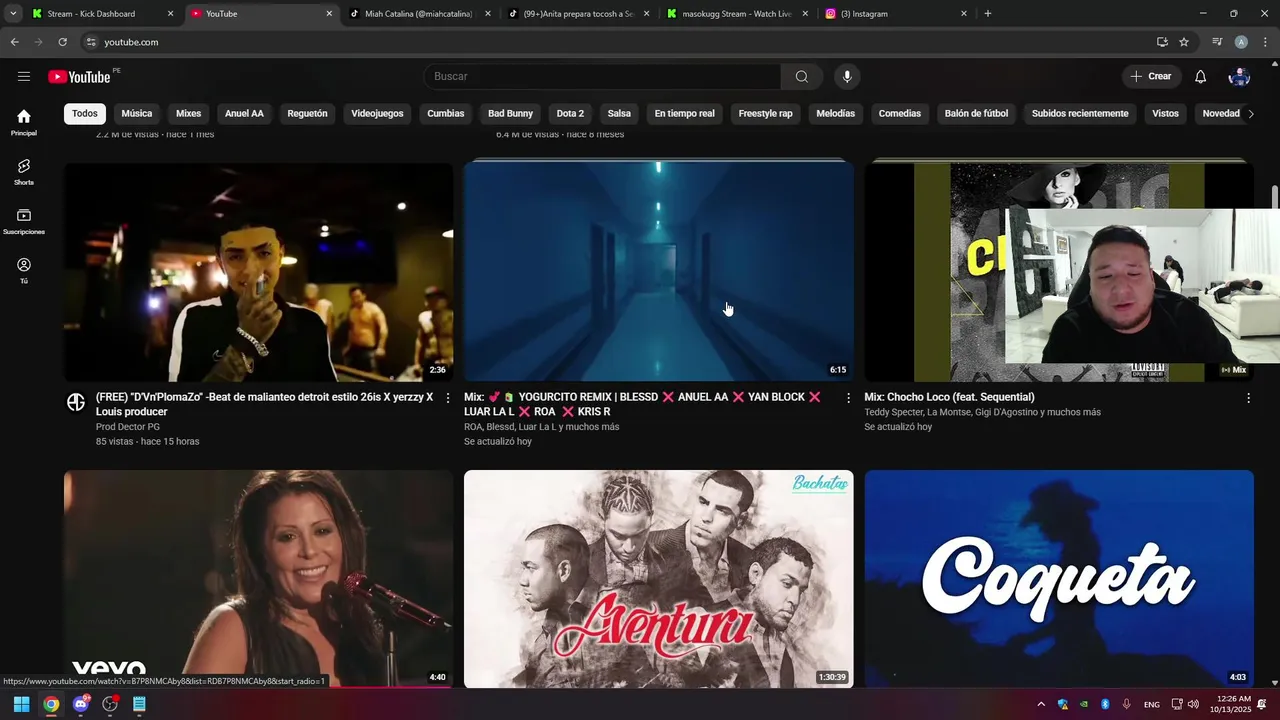Filter by Balón de fútbol chip
The image size is (1280, 720).
[976, 114]
